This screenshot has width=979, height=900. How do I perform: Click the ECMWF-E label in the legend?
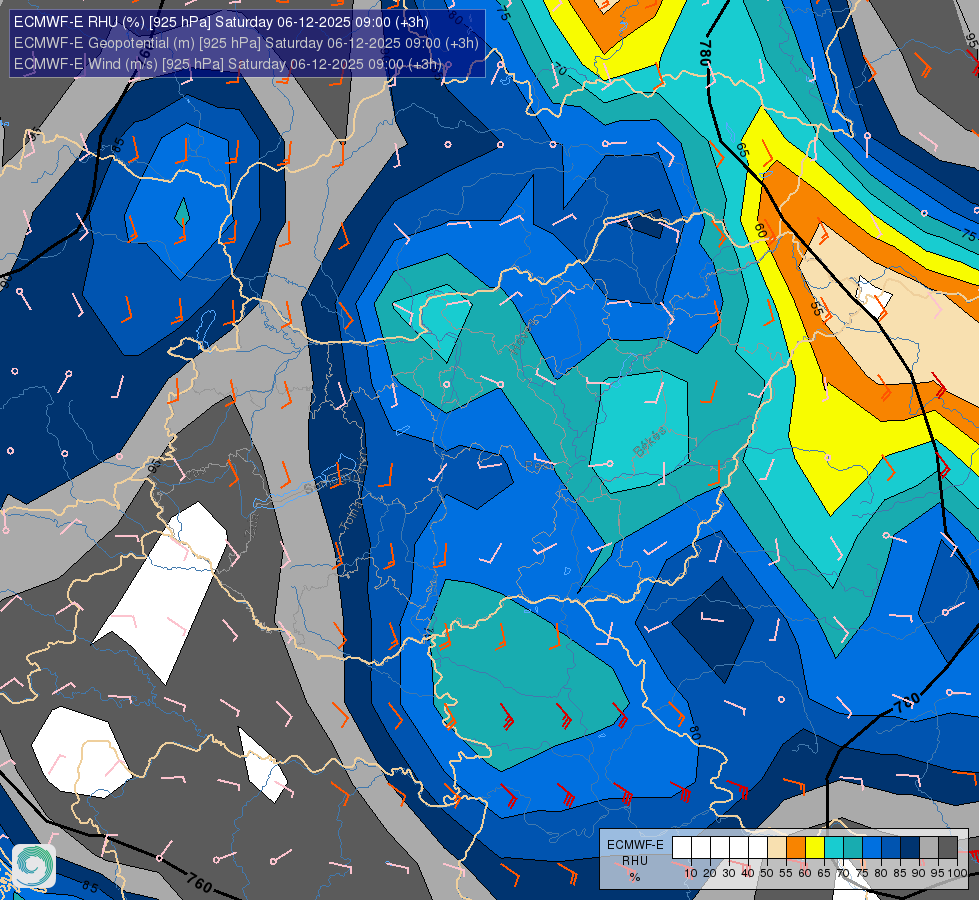(x=635, y=844)
